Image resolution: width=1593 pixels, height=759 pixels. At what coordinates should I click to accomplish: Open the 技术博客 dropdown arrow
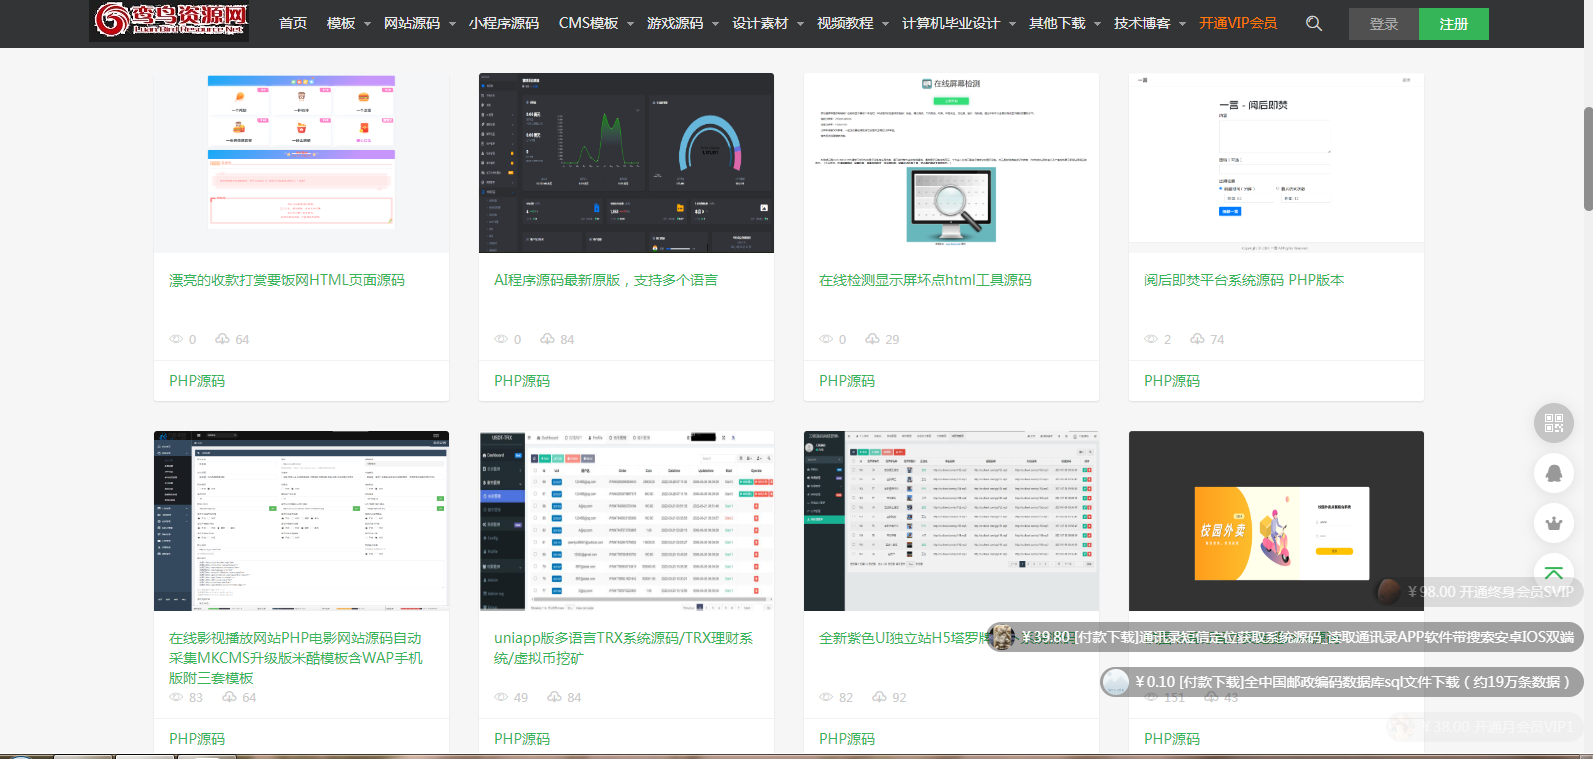point(1183,23)
